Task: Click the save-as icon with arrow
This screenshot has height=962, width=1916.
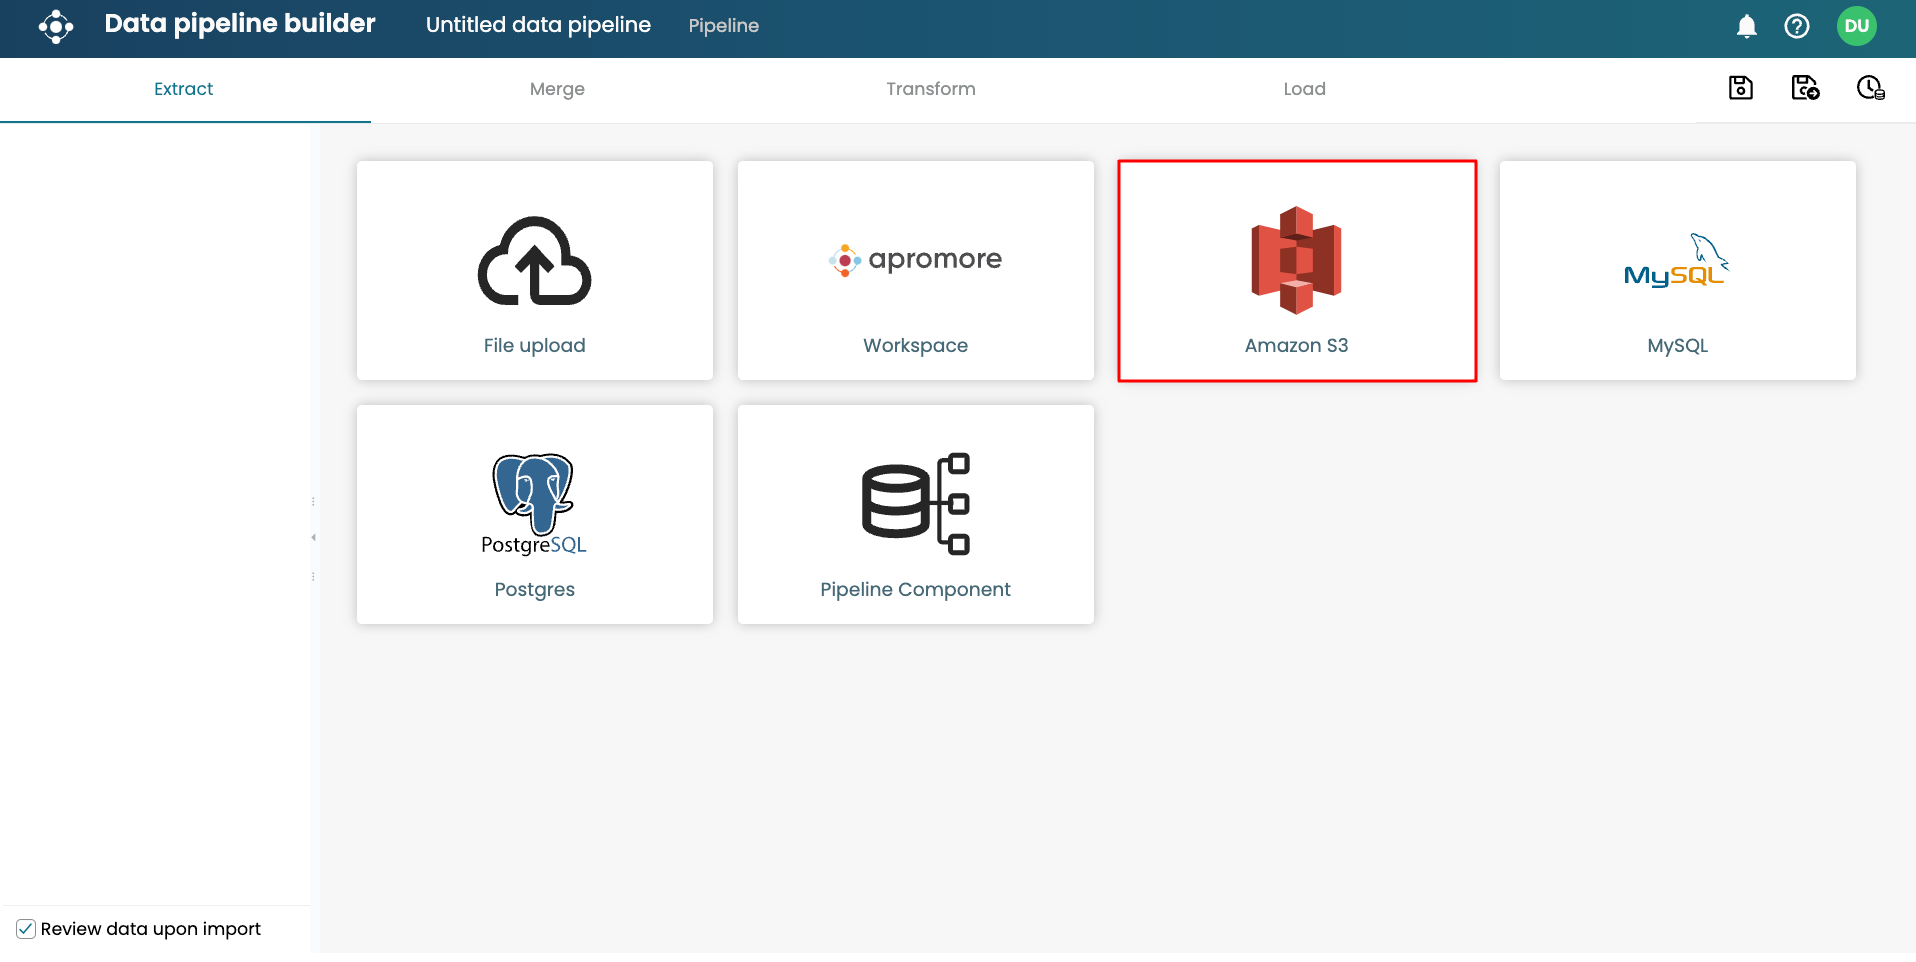Action: click(x=1804, y=88)
